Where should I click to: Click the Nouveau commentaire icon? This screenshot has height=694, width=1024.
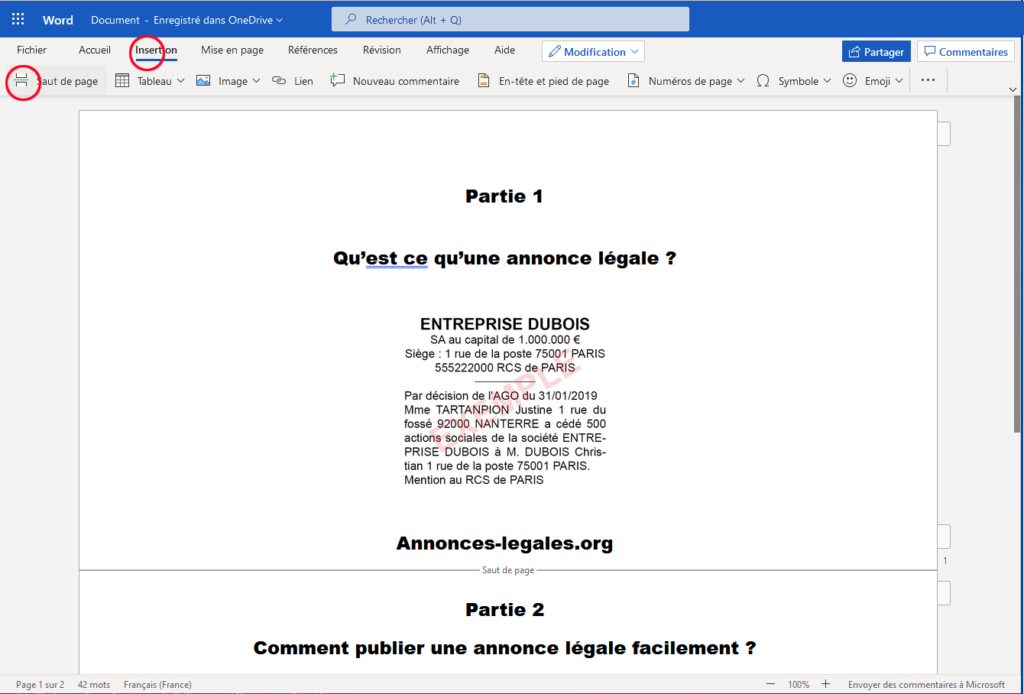(x=338, y=80)
